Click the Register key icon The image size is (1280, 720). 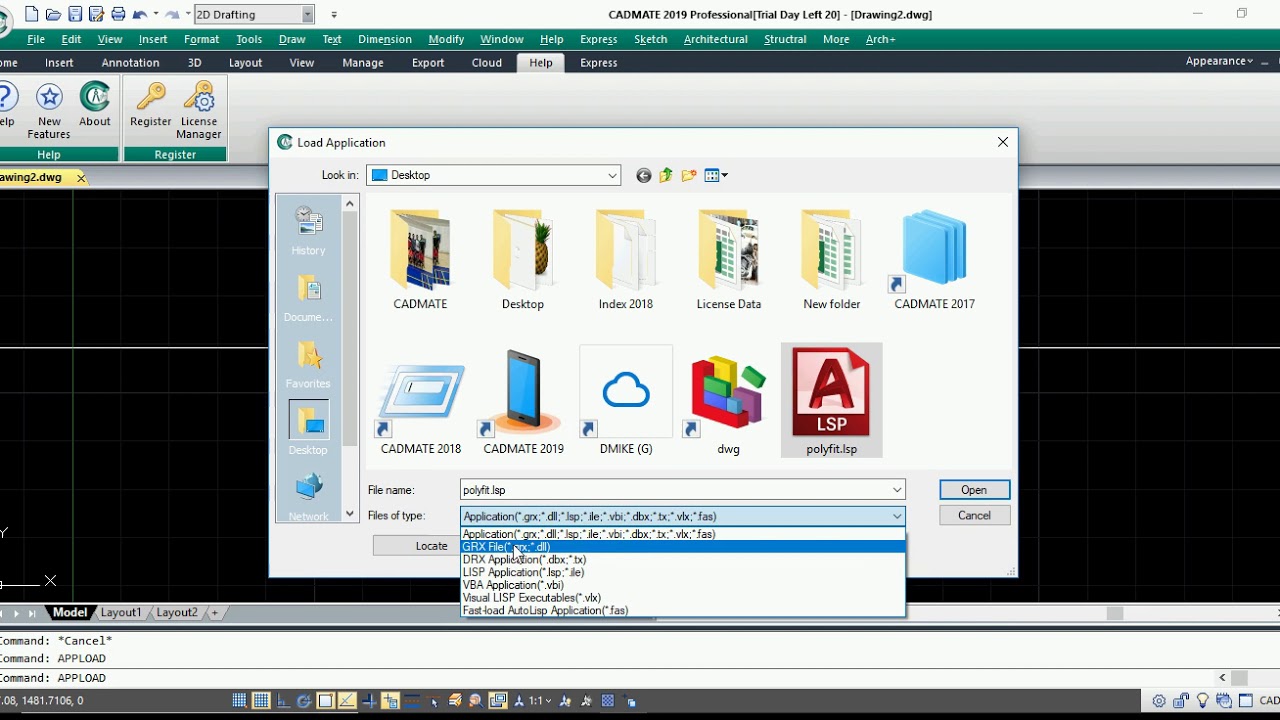151,105
